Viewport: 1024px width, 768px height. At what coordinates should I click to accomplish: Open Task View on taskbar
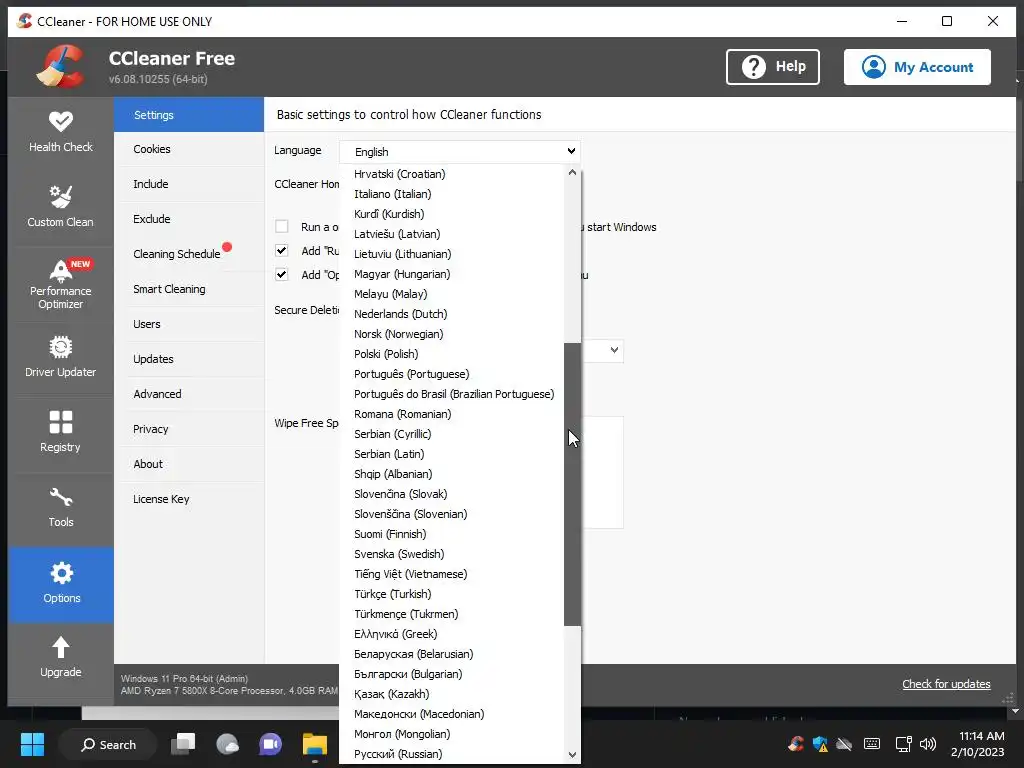pos(184,744)
